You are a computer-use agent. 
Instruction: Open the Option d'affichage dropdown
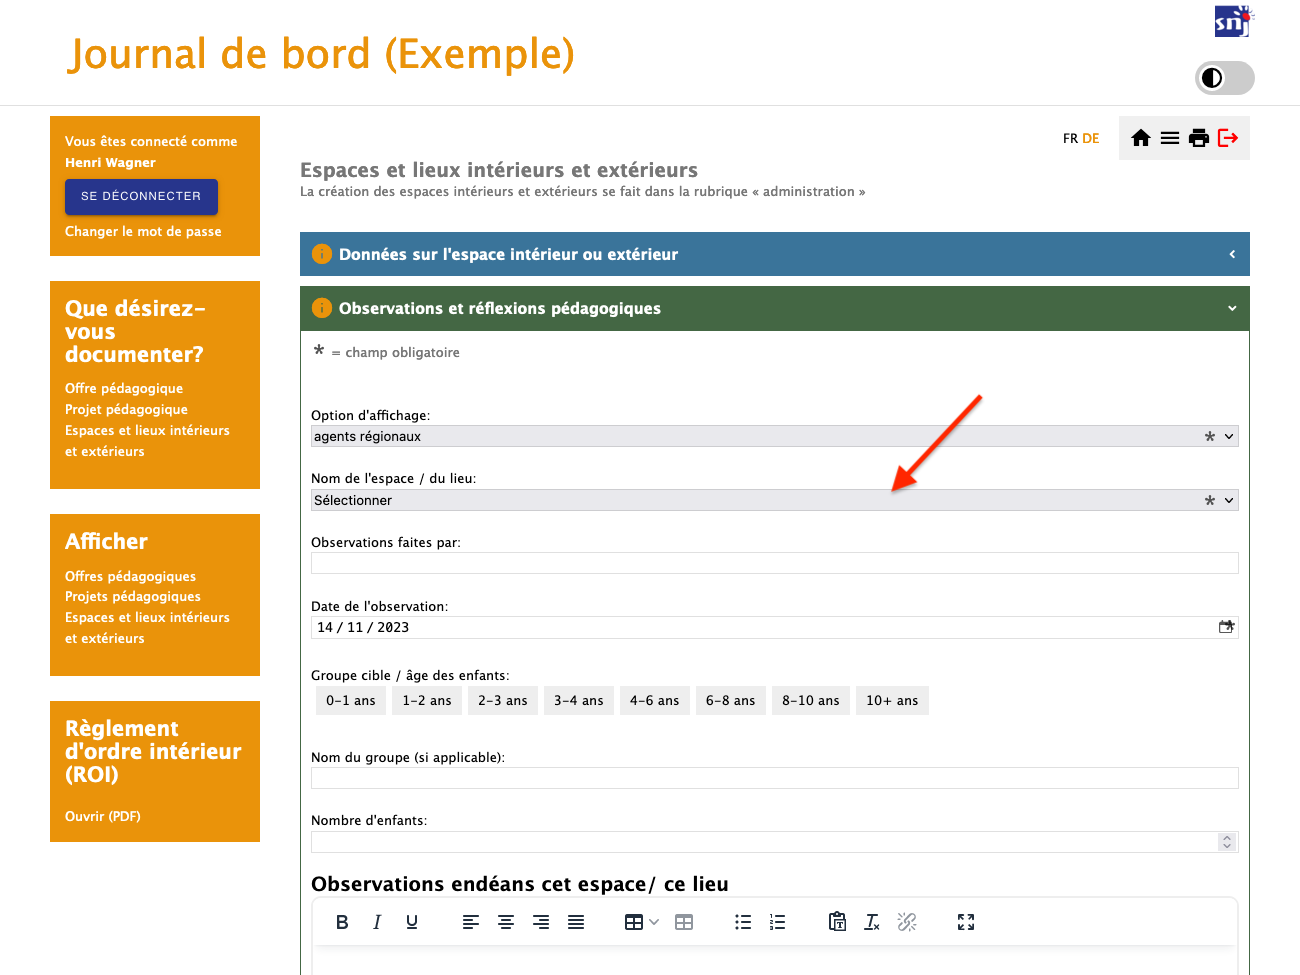coord(775,436)
